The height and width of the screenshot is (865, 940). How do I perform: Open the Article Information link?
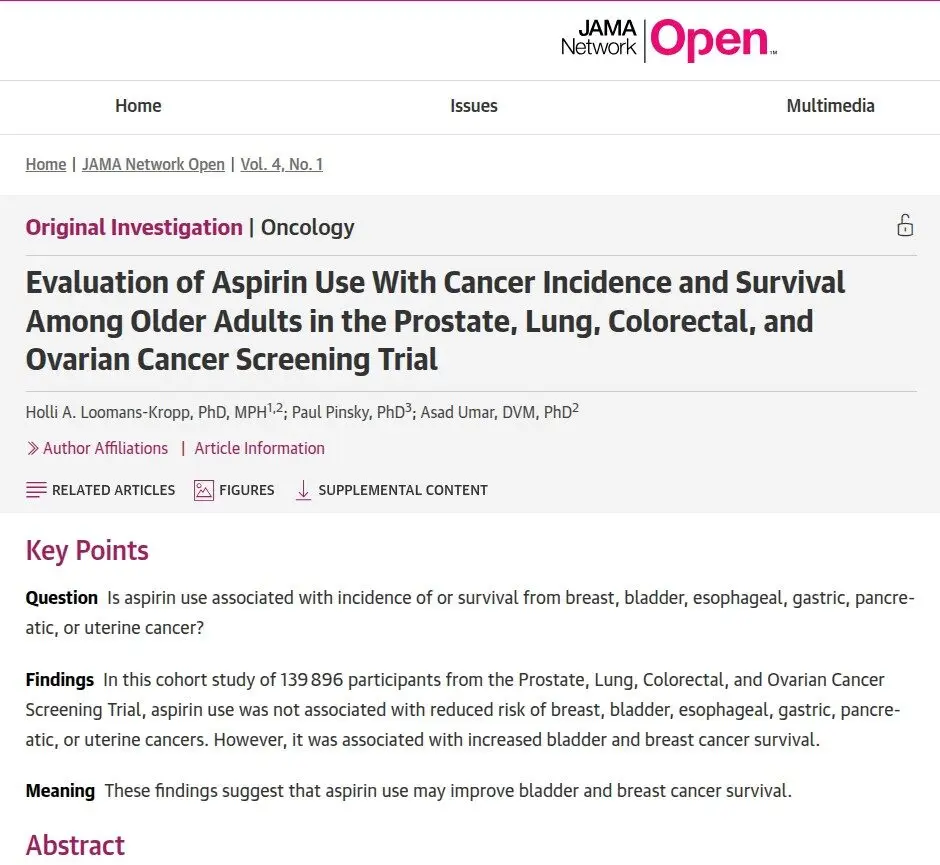click(260, 448)
